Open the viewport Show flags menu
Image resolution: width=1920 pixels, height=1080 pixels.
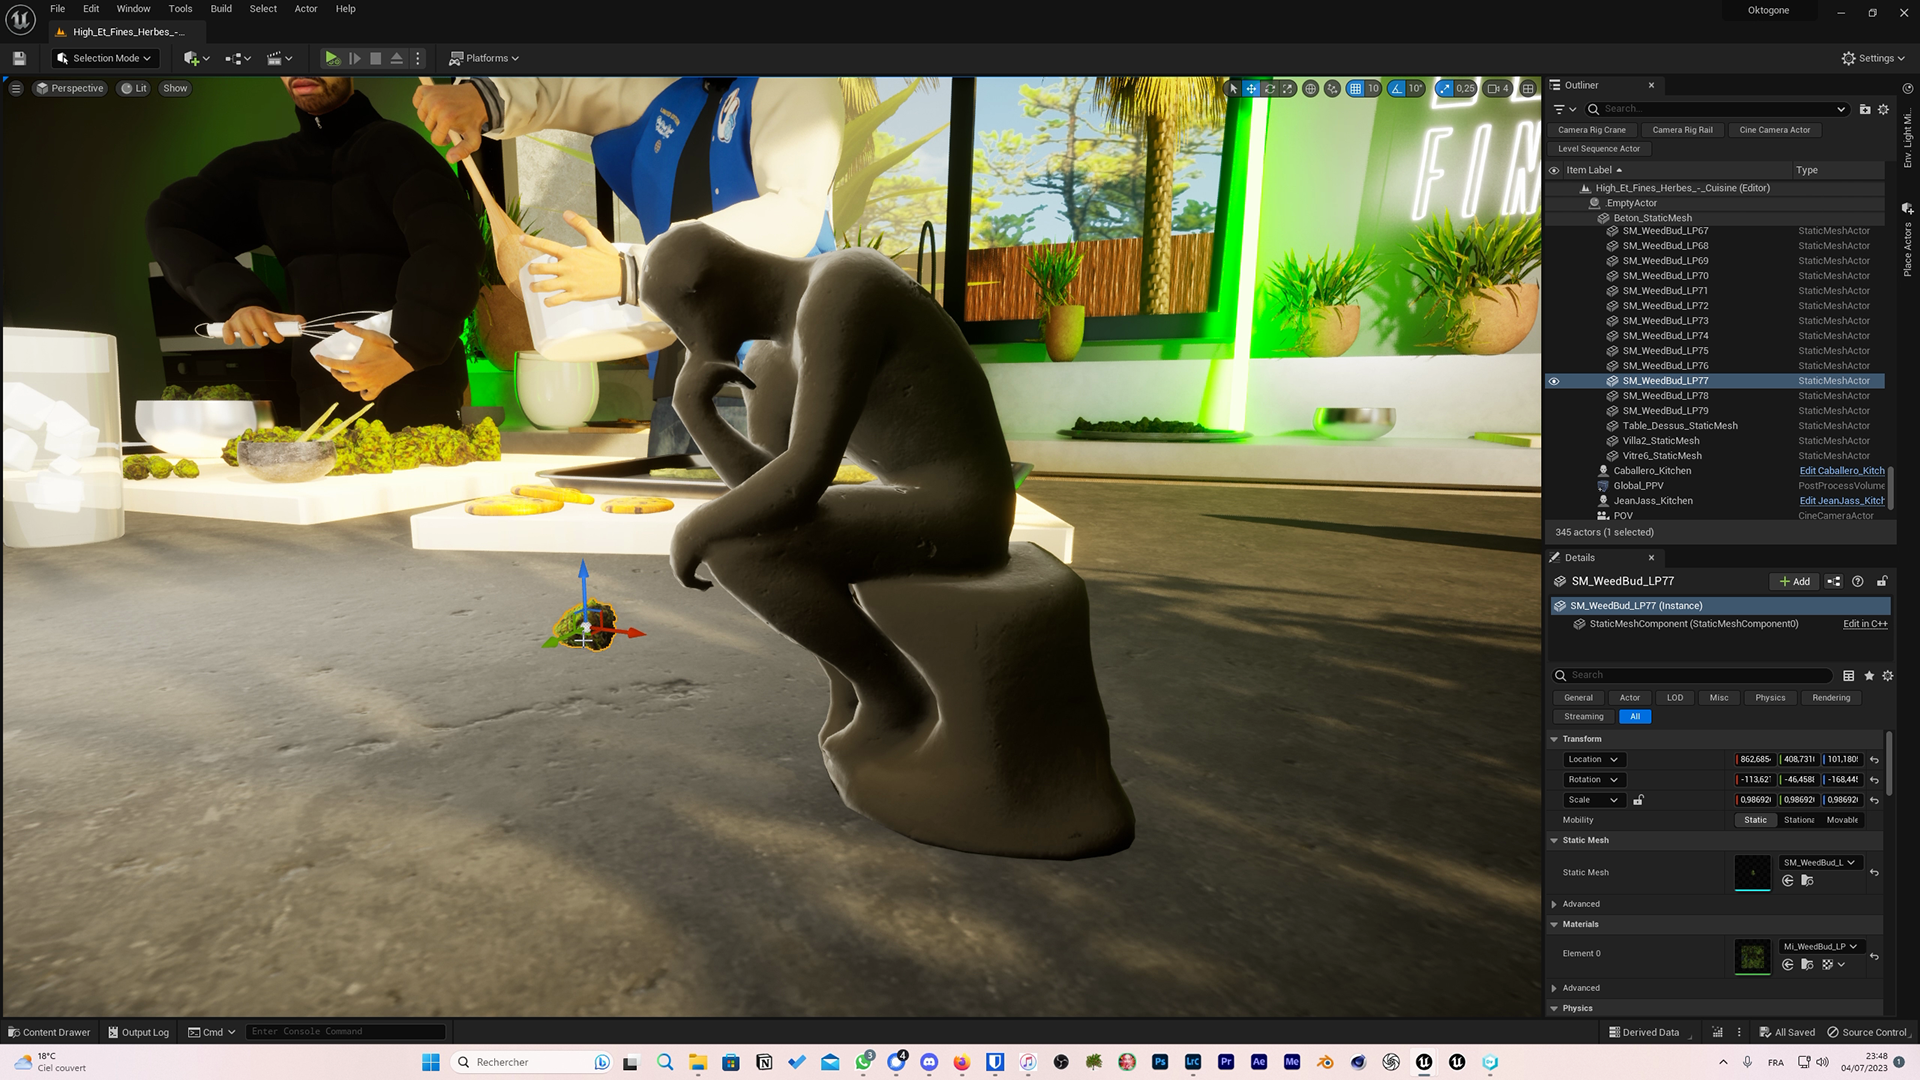[x=175, y=88]
